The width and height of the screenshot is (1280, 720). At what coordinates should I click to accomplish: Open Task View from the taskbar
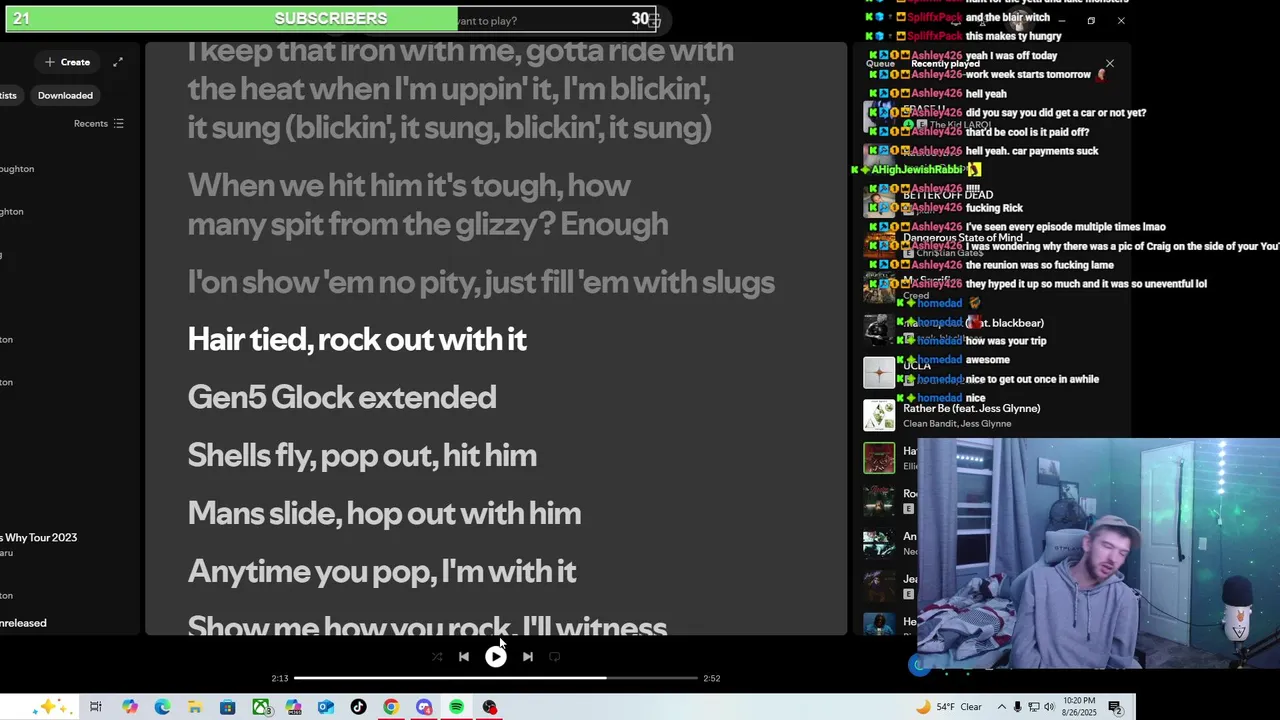(96, 707)
